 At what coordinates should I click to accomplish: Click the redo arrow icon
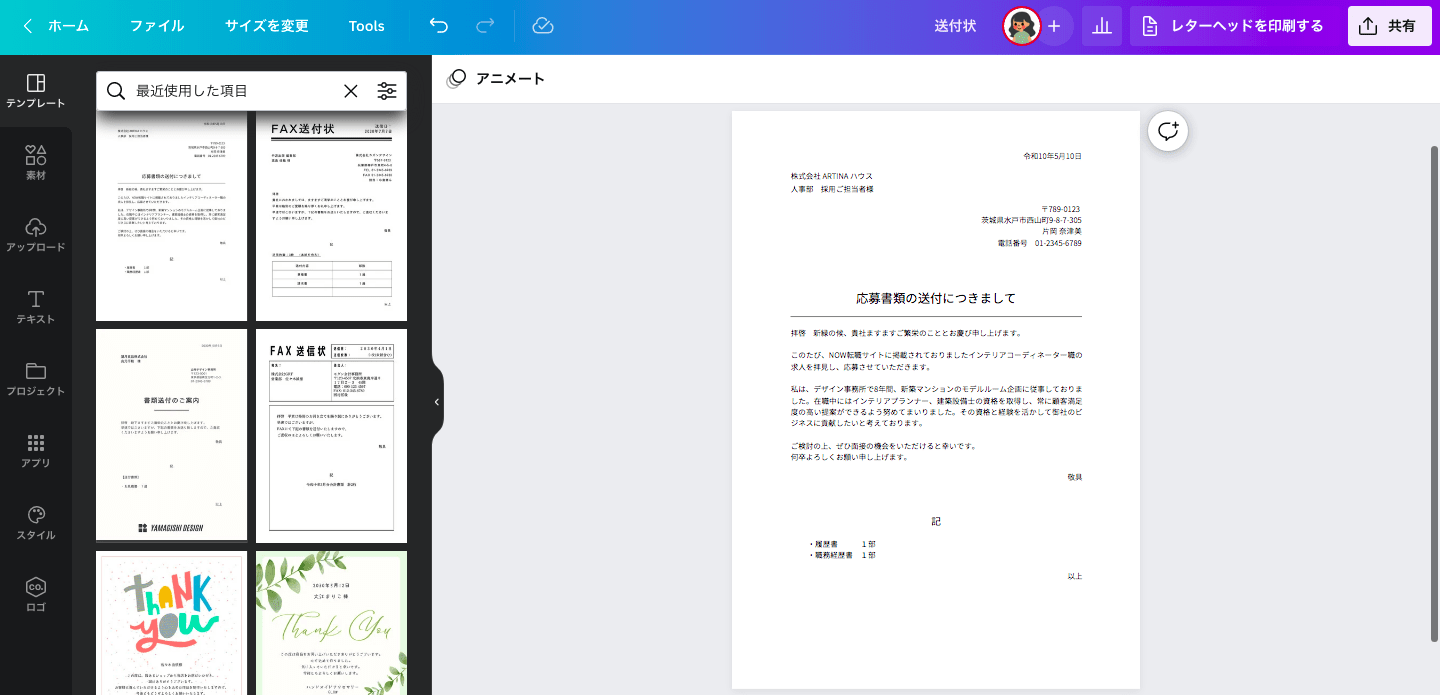point(485,26)
